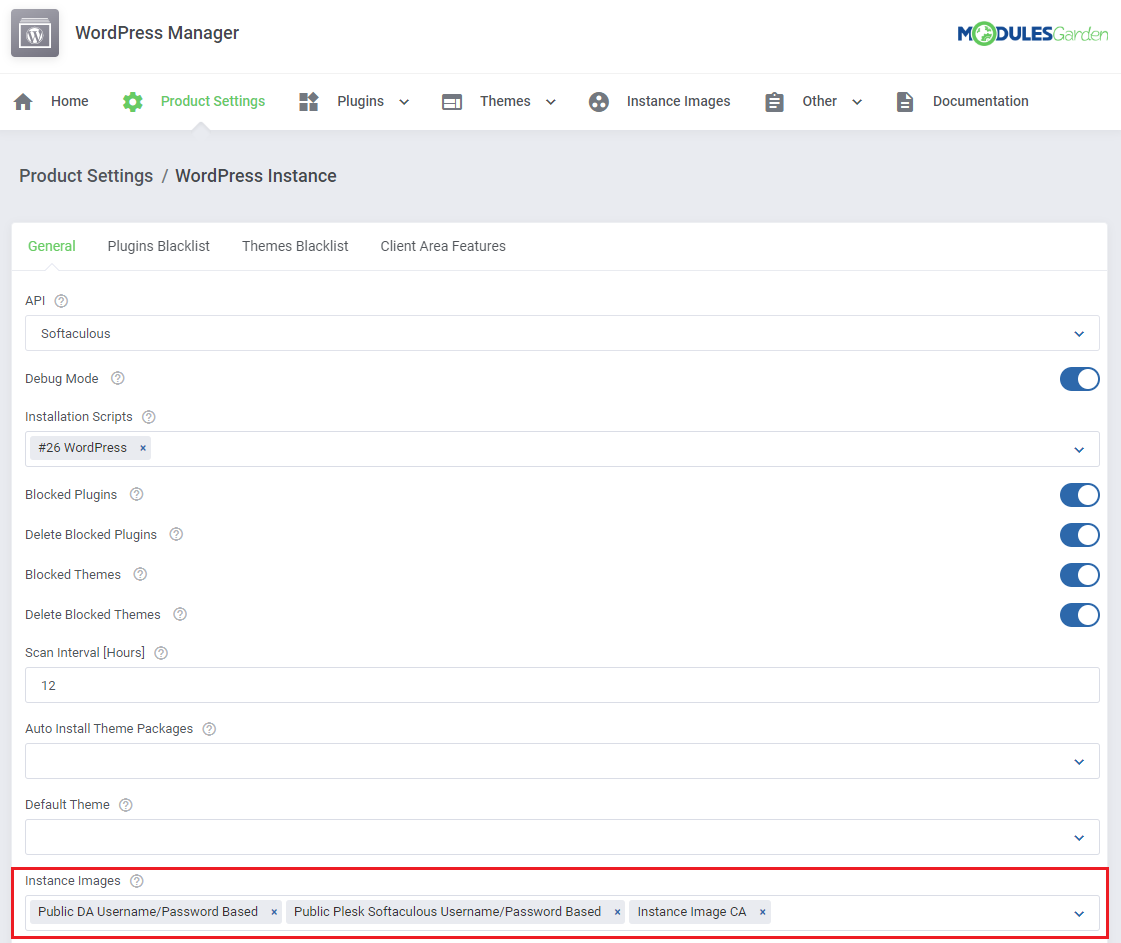Viewport: 1121px width, 943px height.
Task: Click the Product Settings gear icon
Action: (132, 102)
